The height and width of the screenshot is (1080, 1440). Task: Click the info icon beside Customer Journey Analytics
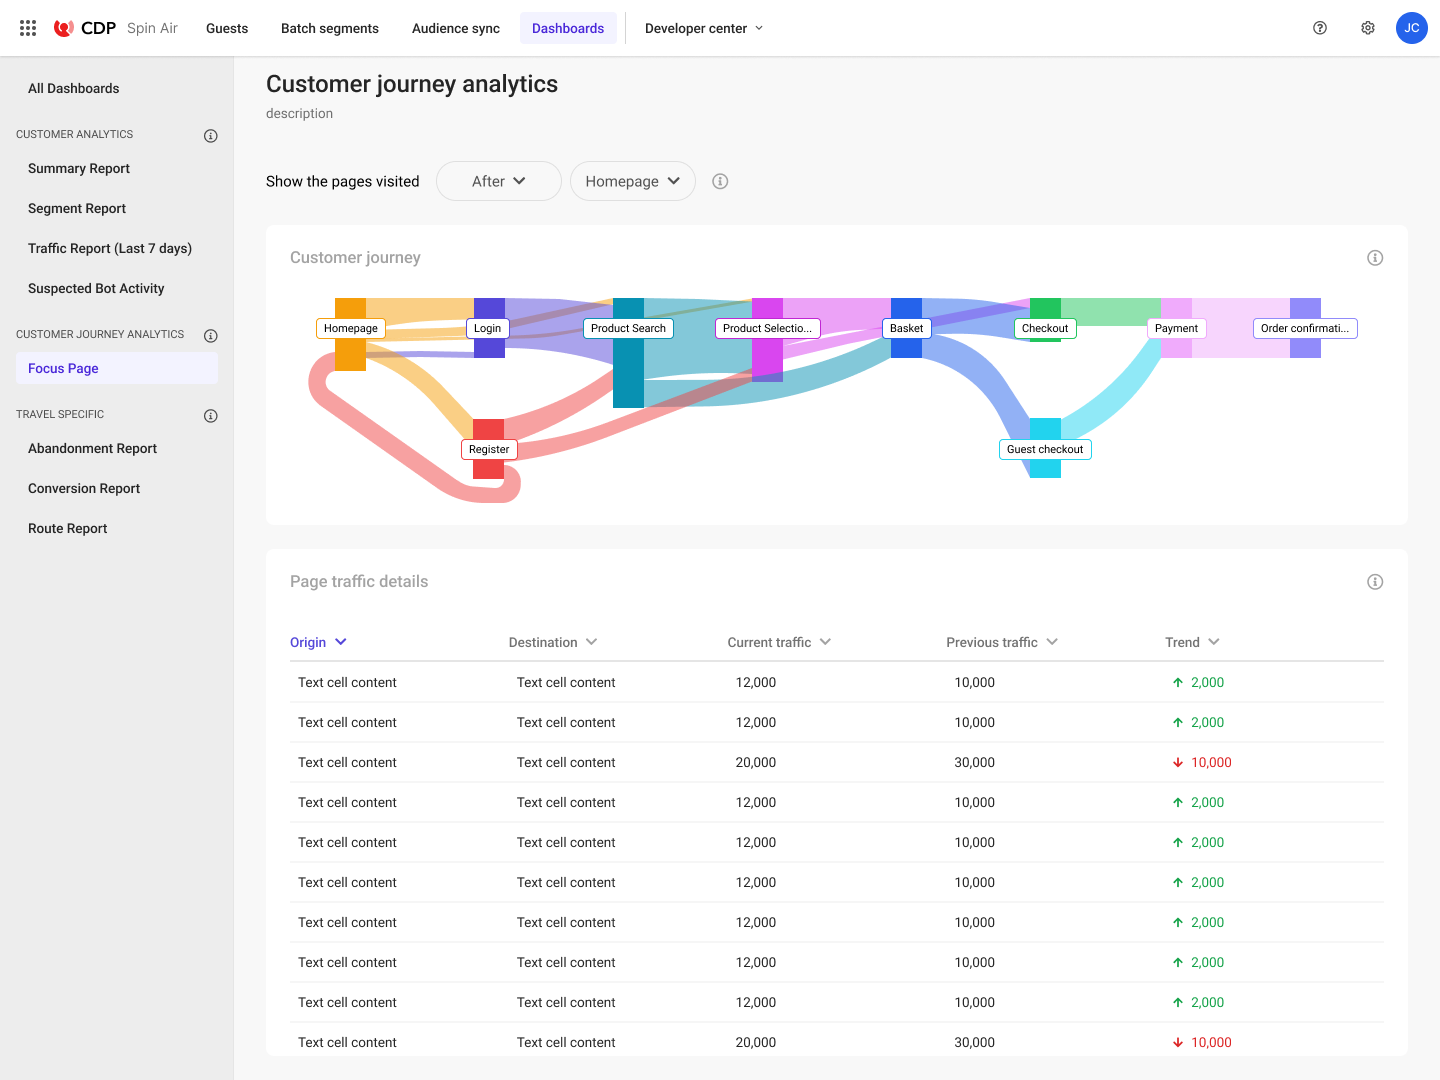210,335
